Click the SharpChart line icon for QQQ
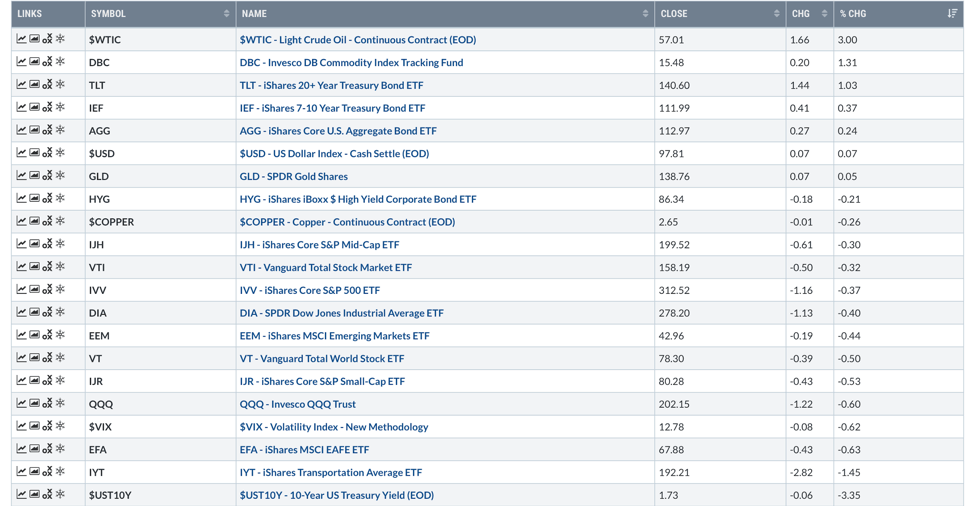This screenshot has width=974, height=506. pyautogui.click(x=21, y=404)
